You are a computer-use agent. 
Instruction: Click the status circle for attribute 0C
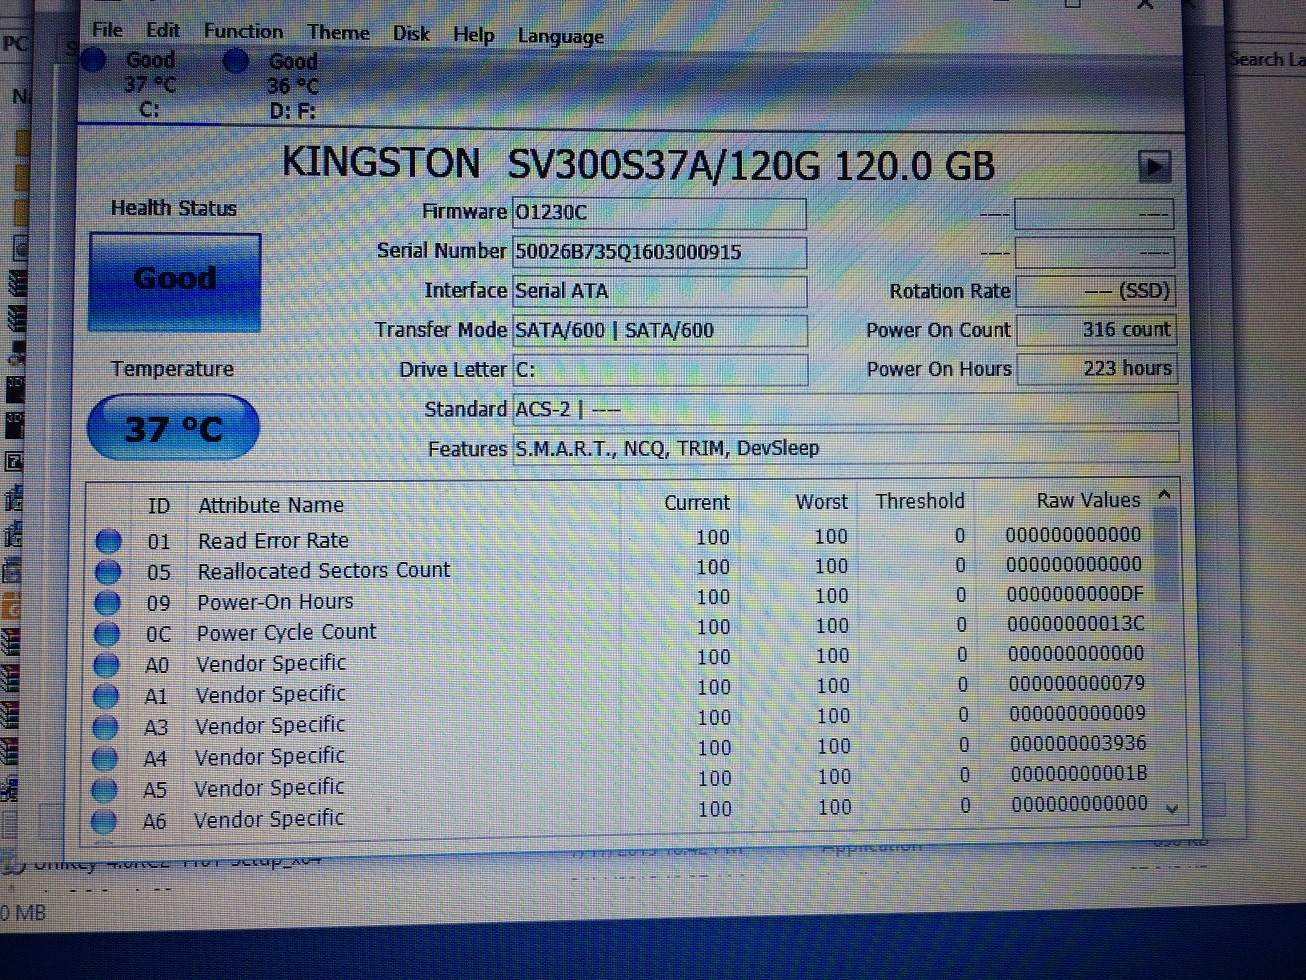(x=106, y=635)
